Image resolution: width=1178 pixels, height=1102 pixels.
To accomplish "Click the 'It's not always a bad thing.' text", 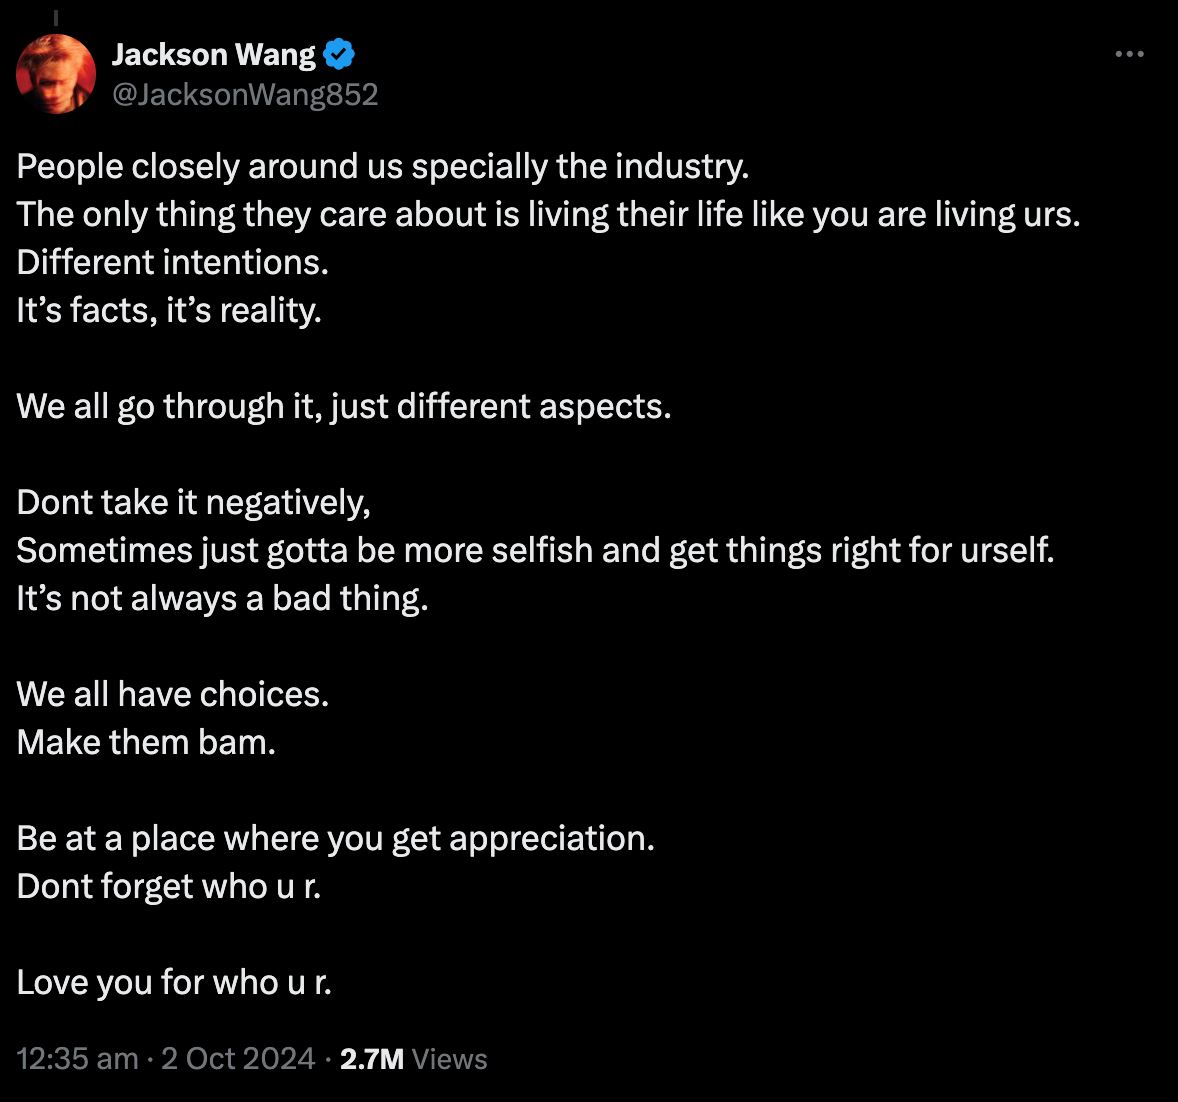I will (222, 598).
